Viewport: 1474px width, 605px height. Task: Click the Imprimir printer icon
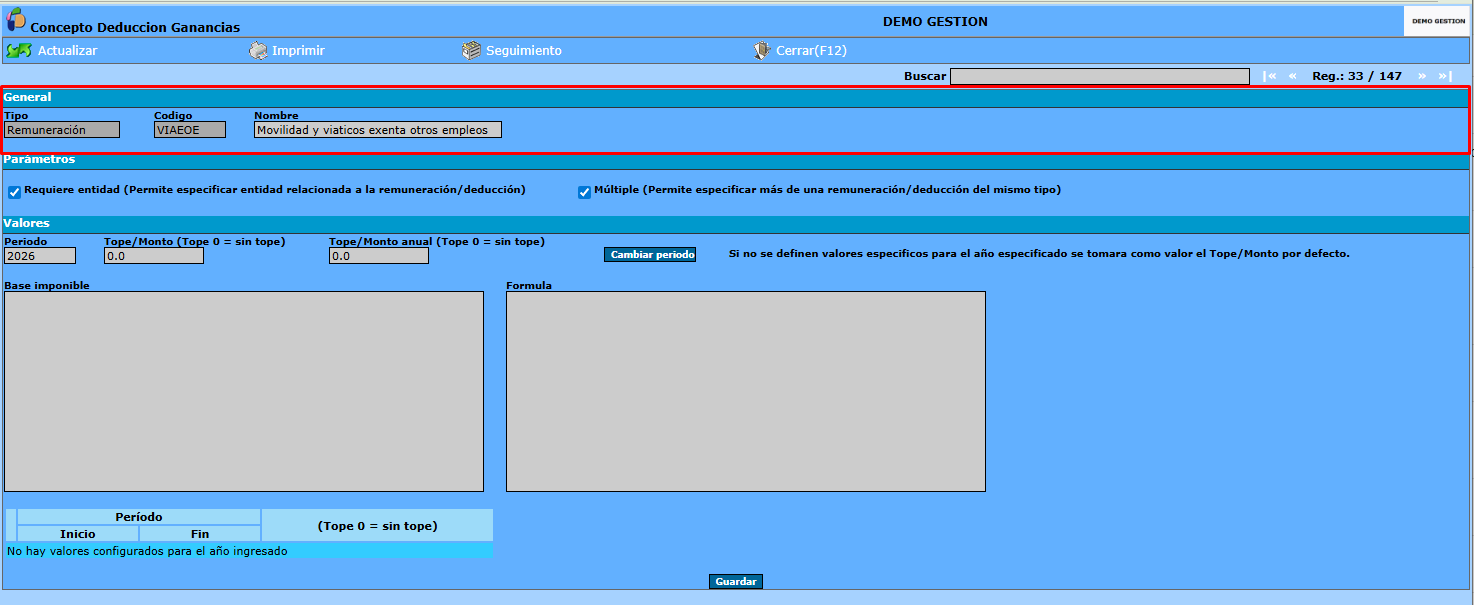click(258, 50)
